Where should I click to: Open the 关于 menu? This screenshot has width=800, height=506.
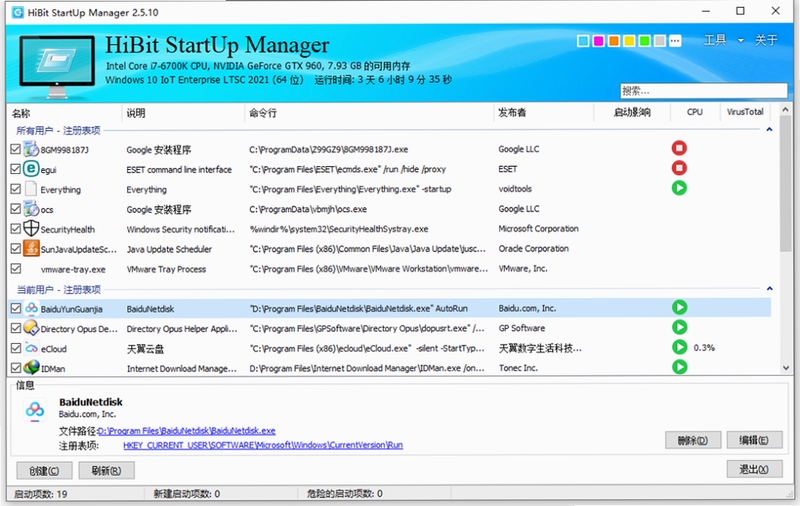[766, 40]
